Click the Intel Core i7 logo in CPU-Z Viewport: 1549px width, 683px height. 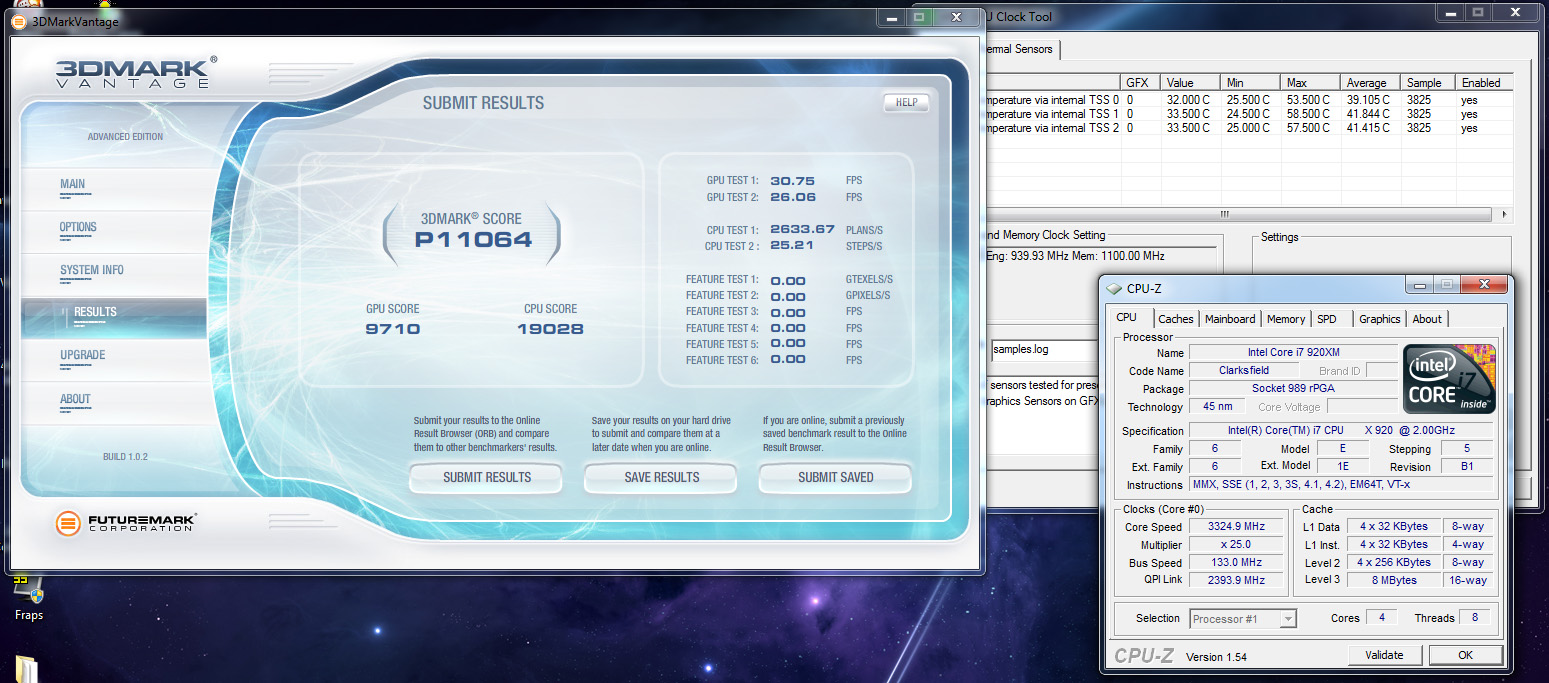point(1450,379)
